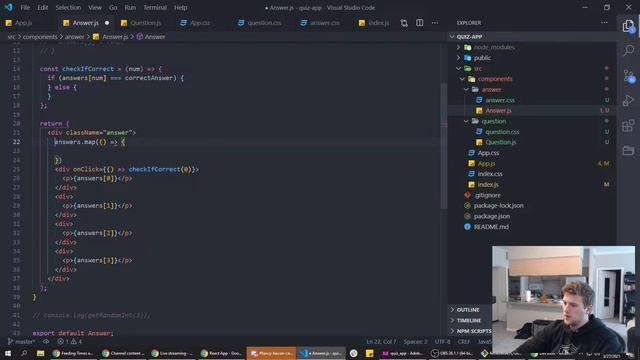Click the folder icon at the bottom of the activity bar
640x360 pixels.
(x=629, y=150)
